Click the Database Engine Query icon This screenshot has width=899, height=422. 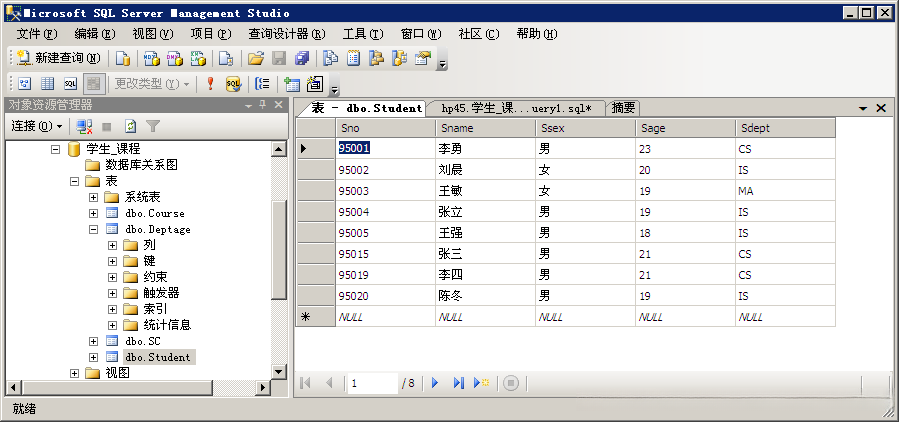123,58
